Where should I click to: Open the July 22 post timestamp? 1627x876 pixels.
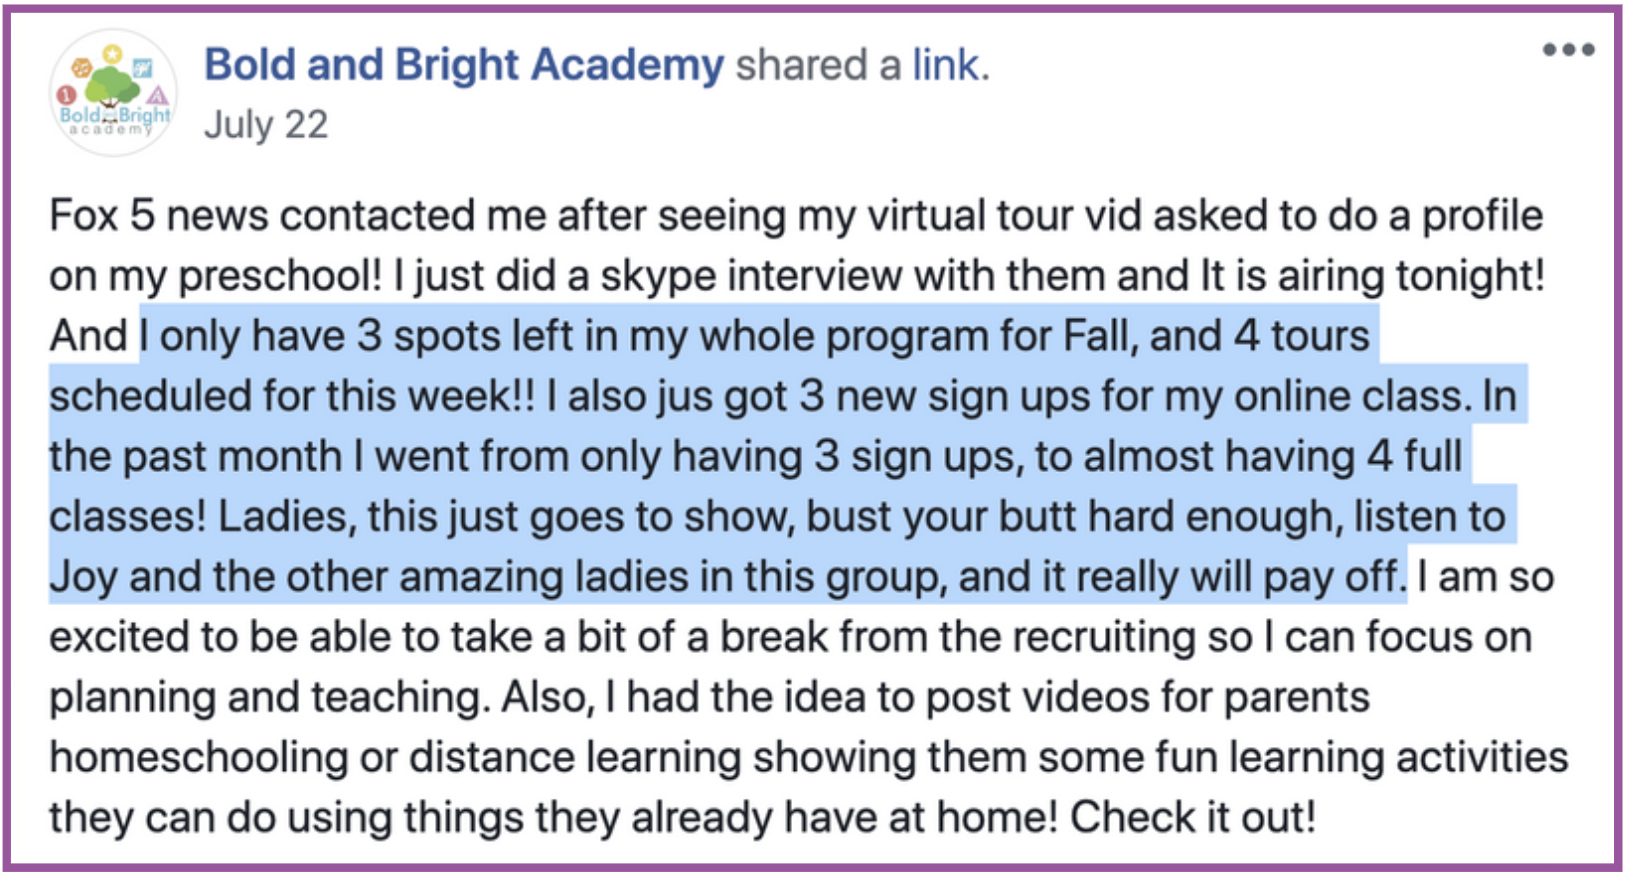point(266,125)
